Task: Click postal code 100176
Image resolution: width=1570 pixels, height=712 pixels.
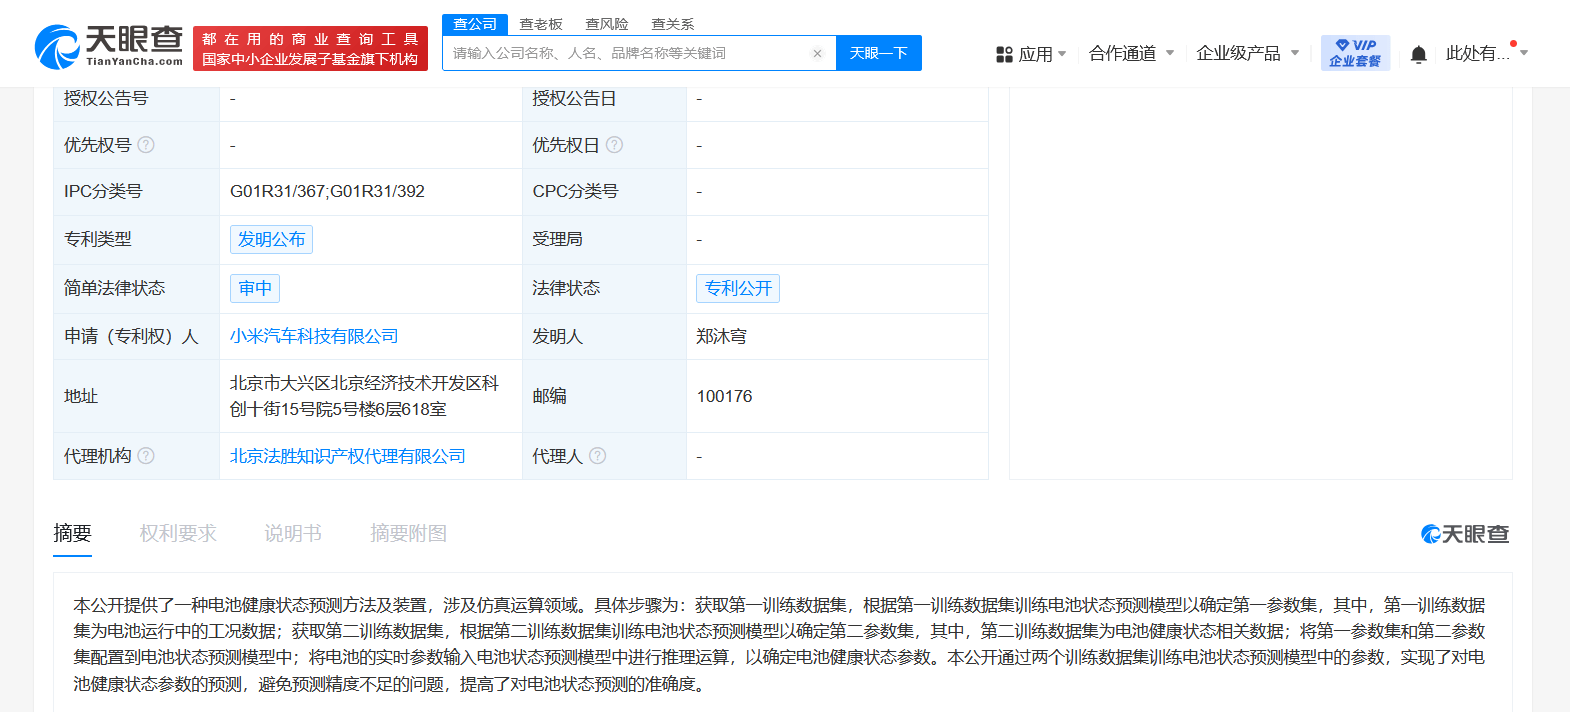Action: pos(724,397)
